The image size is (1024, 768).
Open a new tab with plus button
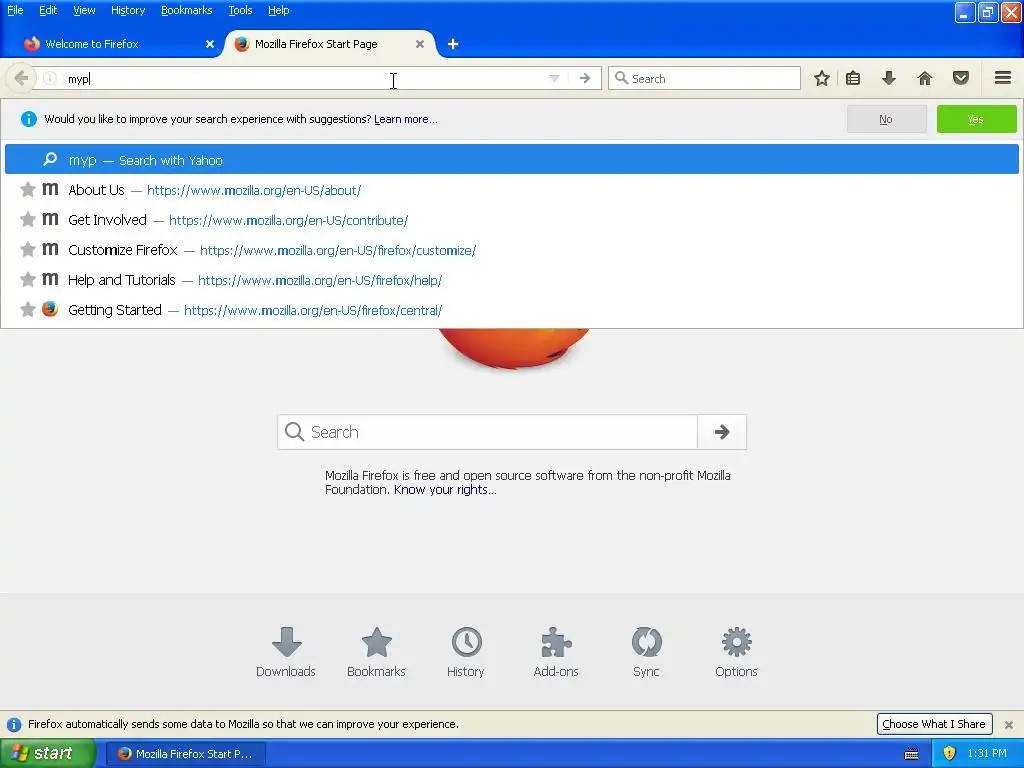[453, 44]
